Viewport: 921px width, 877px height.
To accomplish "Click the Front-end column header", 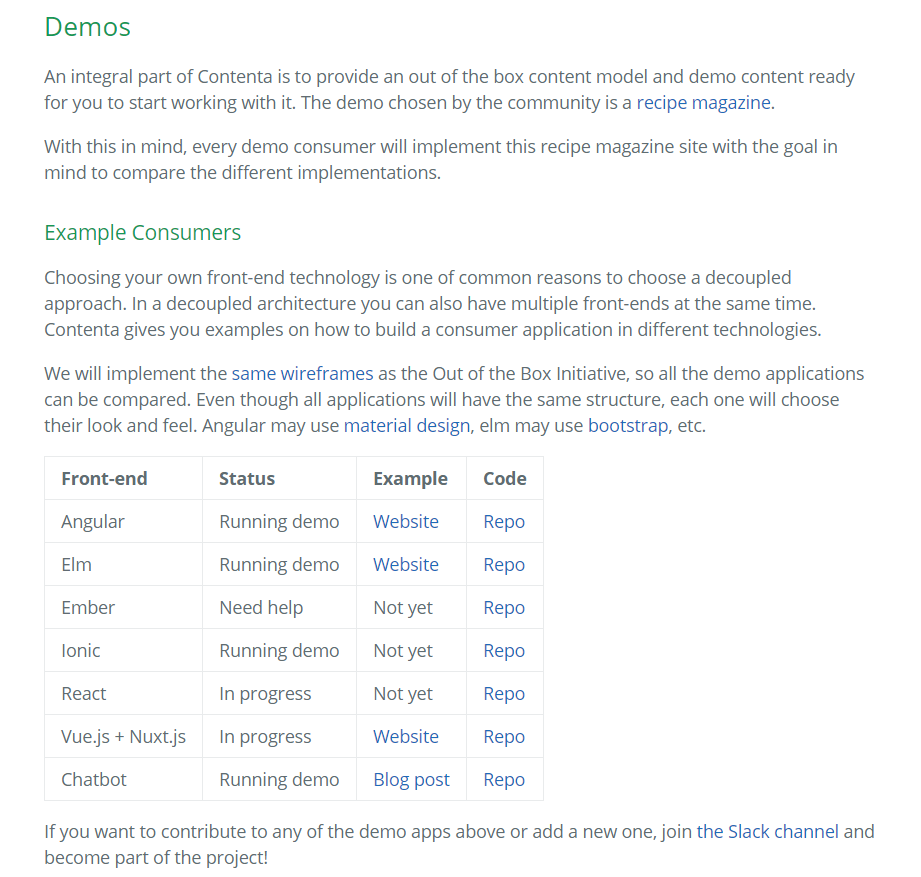I will click(x=104, y=478).
